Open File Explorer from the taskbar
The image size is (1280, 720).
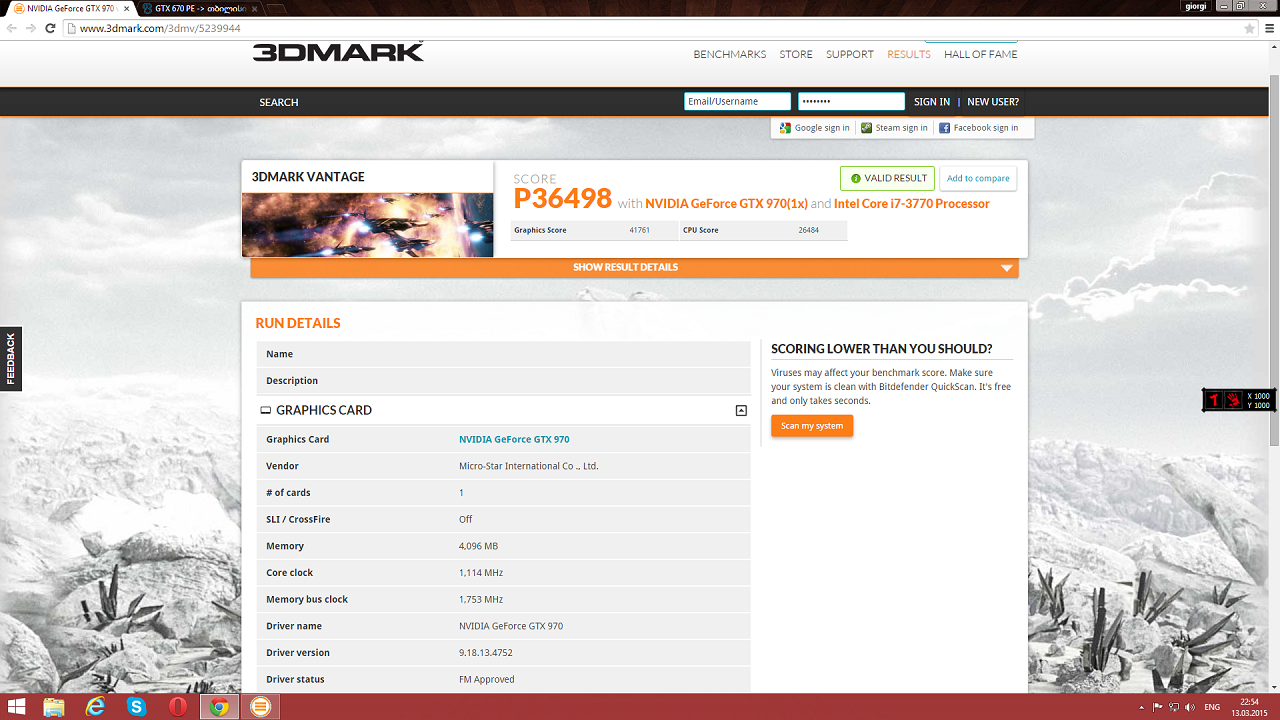(54, 707)
